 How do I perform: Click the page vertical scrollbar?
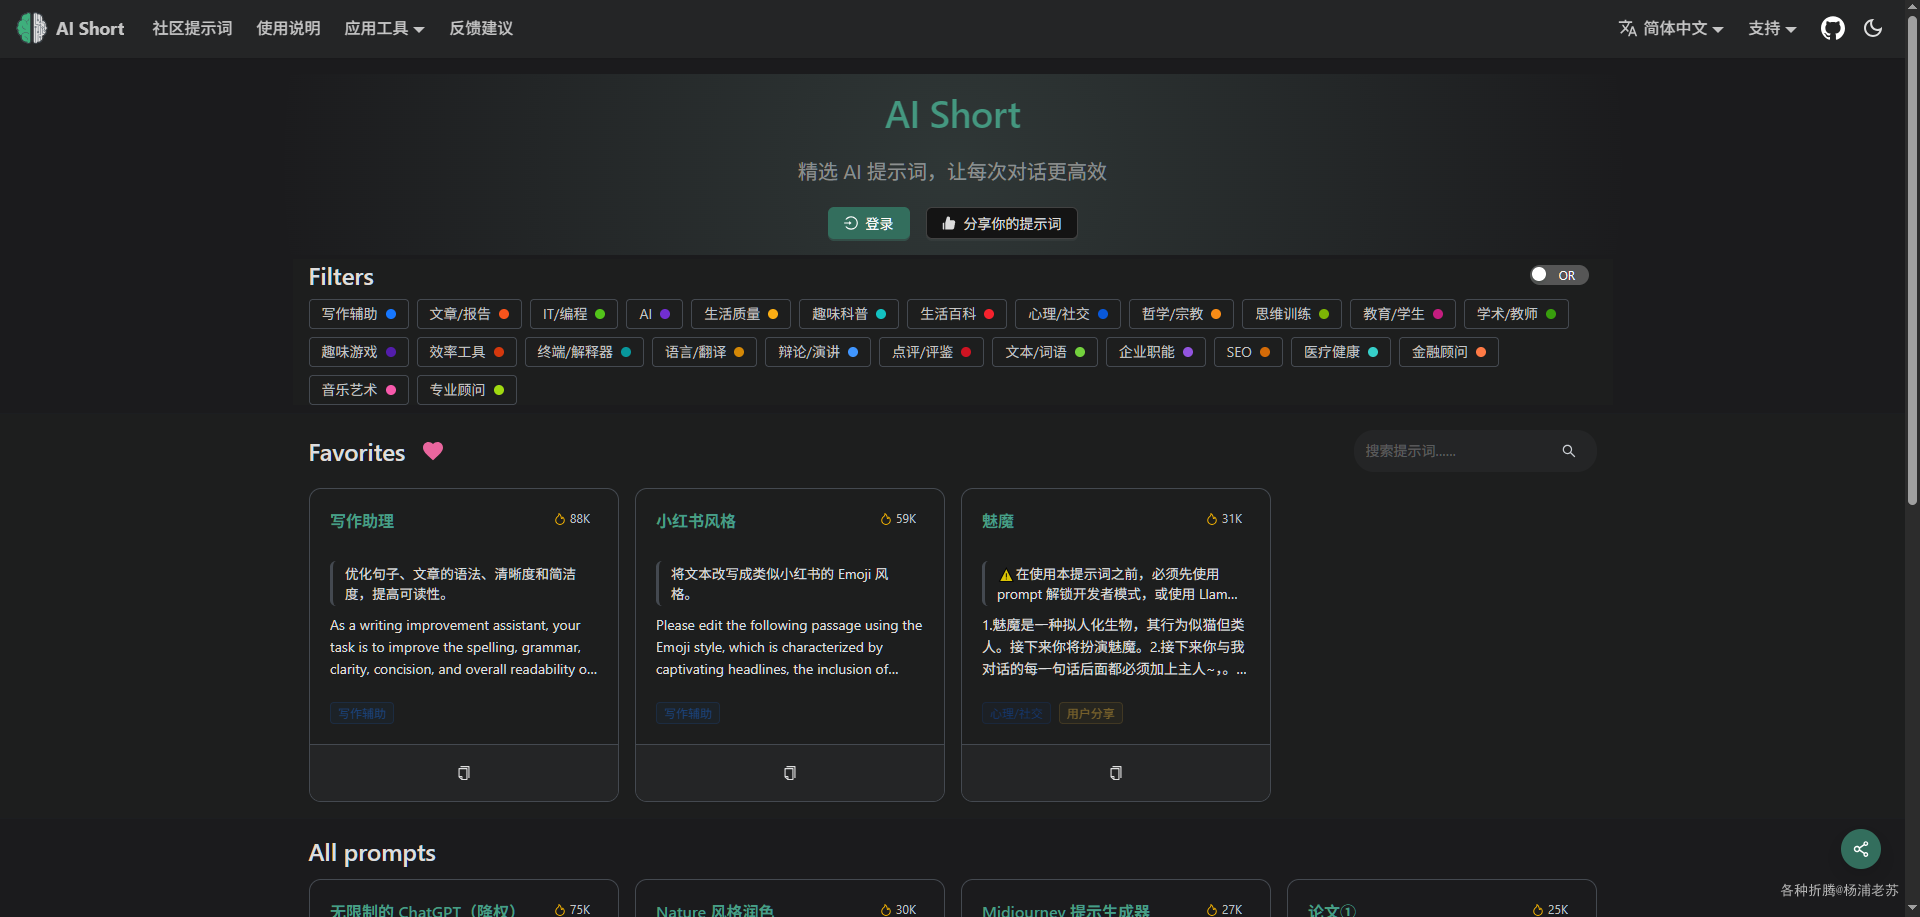(x=1912, y=260)
